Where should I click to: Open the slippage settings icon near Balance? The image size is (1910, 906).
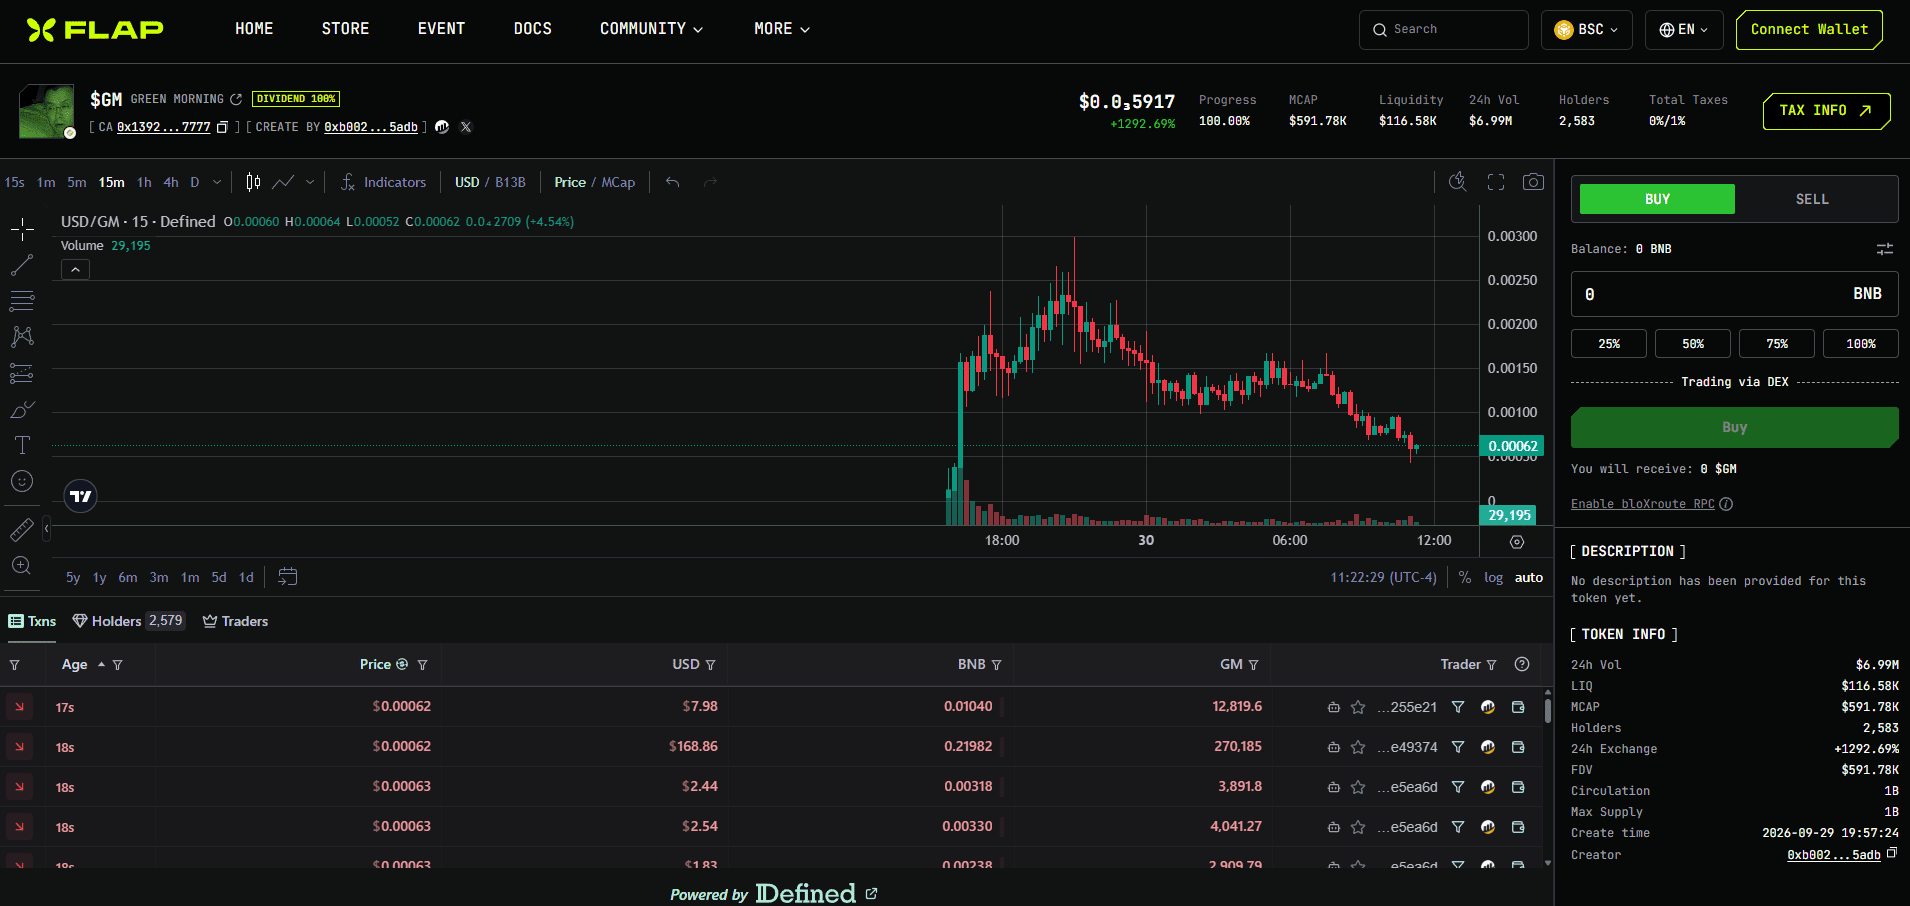(x=1885, y=249)
